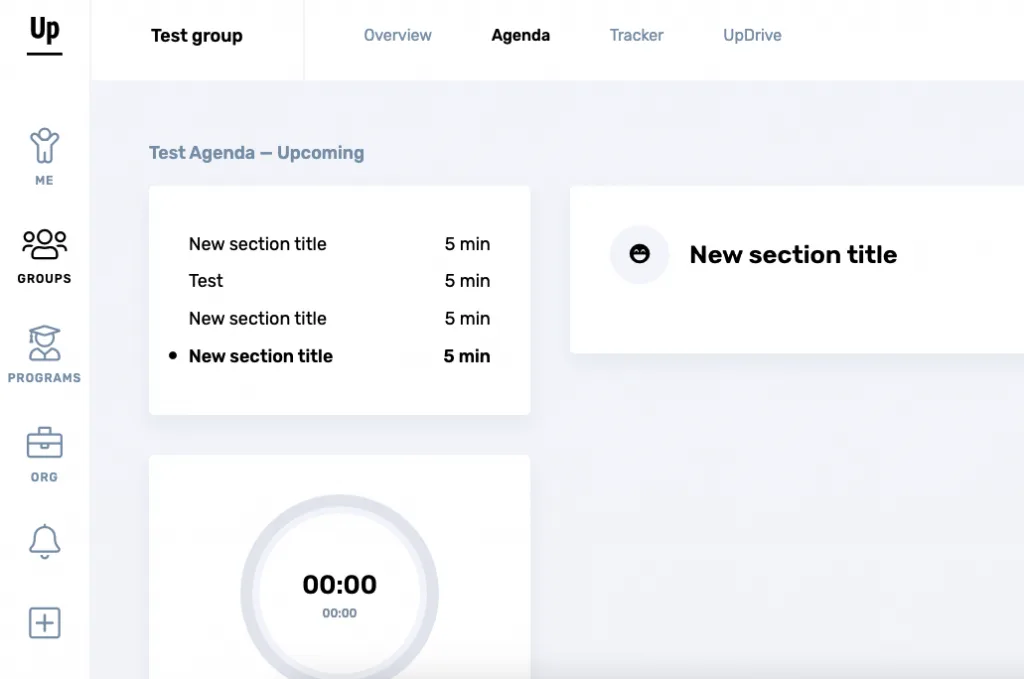Screen dimensions: 1024x679
Task: Switch to the Overview tab
Action: click(397, 35)
